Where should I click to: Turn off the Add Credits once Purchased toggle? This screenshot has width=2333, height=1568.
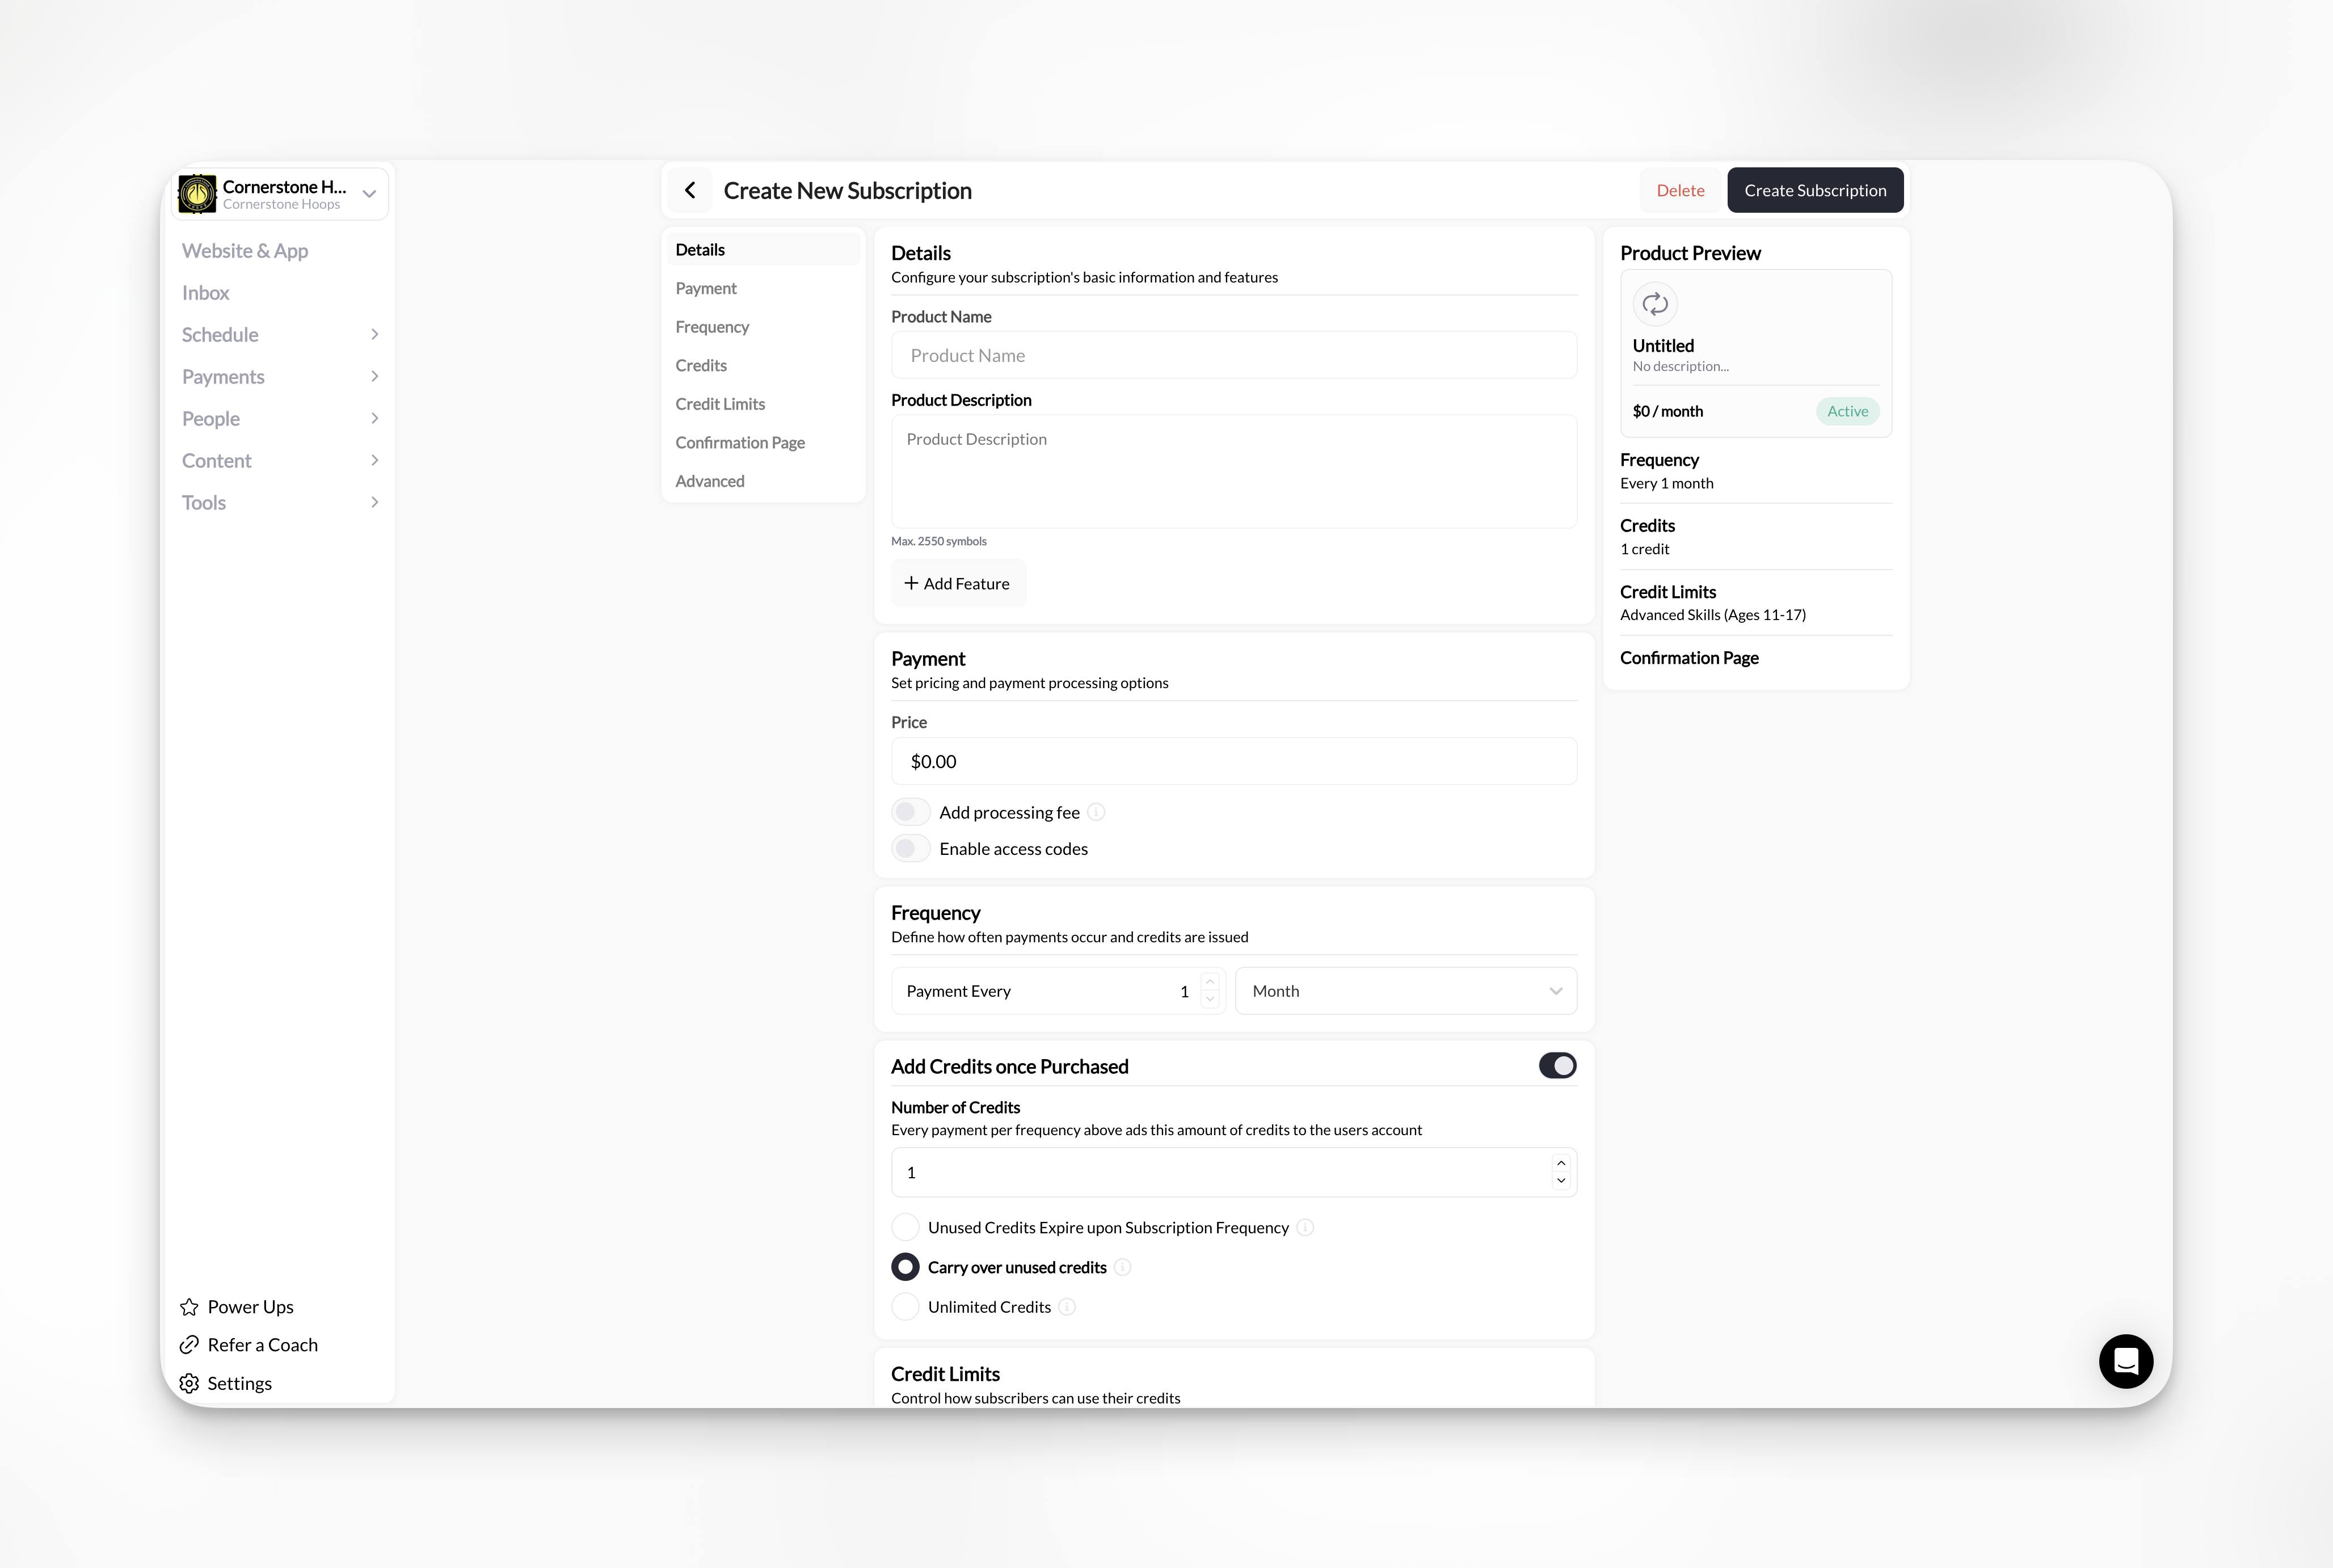[1557, 1065]
